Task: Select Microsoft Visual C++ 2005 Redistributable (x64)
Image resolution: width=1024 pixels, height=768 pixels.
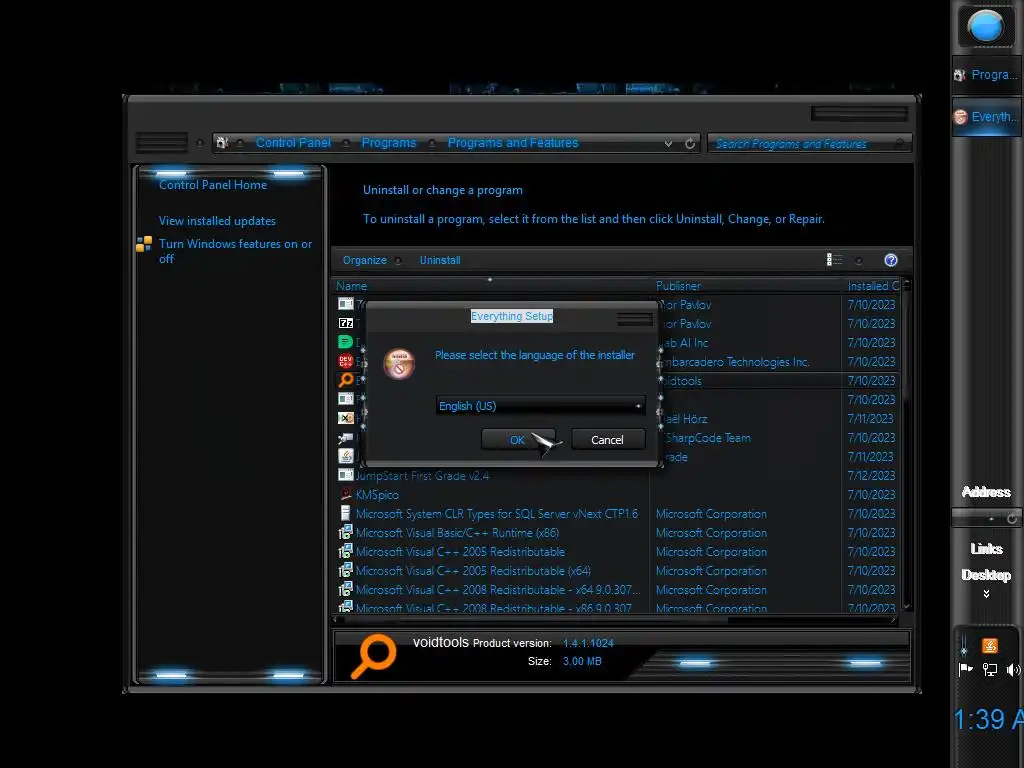Action: point(473,570)
